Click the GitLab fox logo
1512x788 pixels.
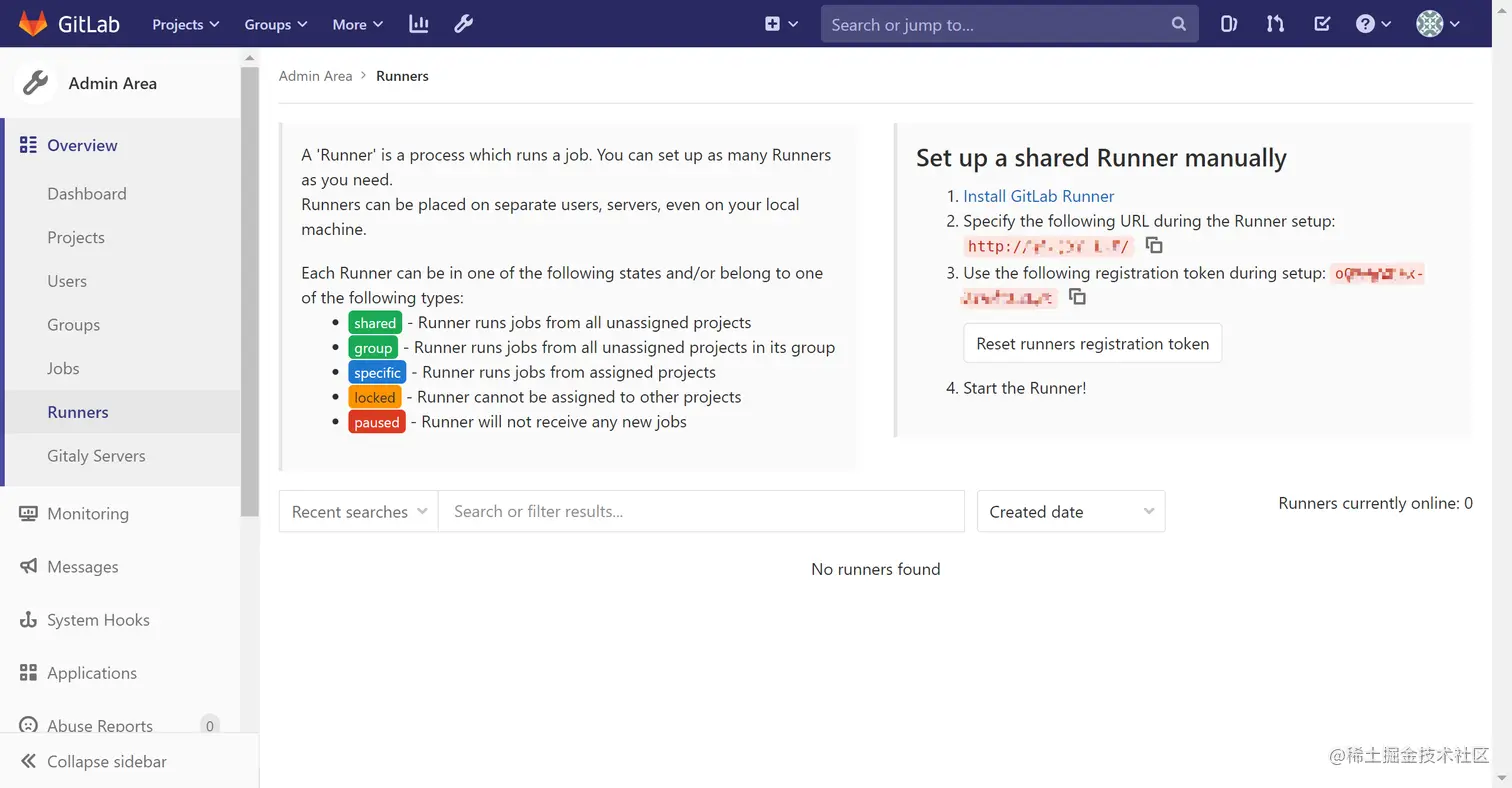34,24
